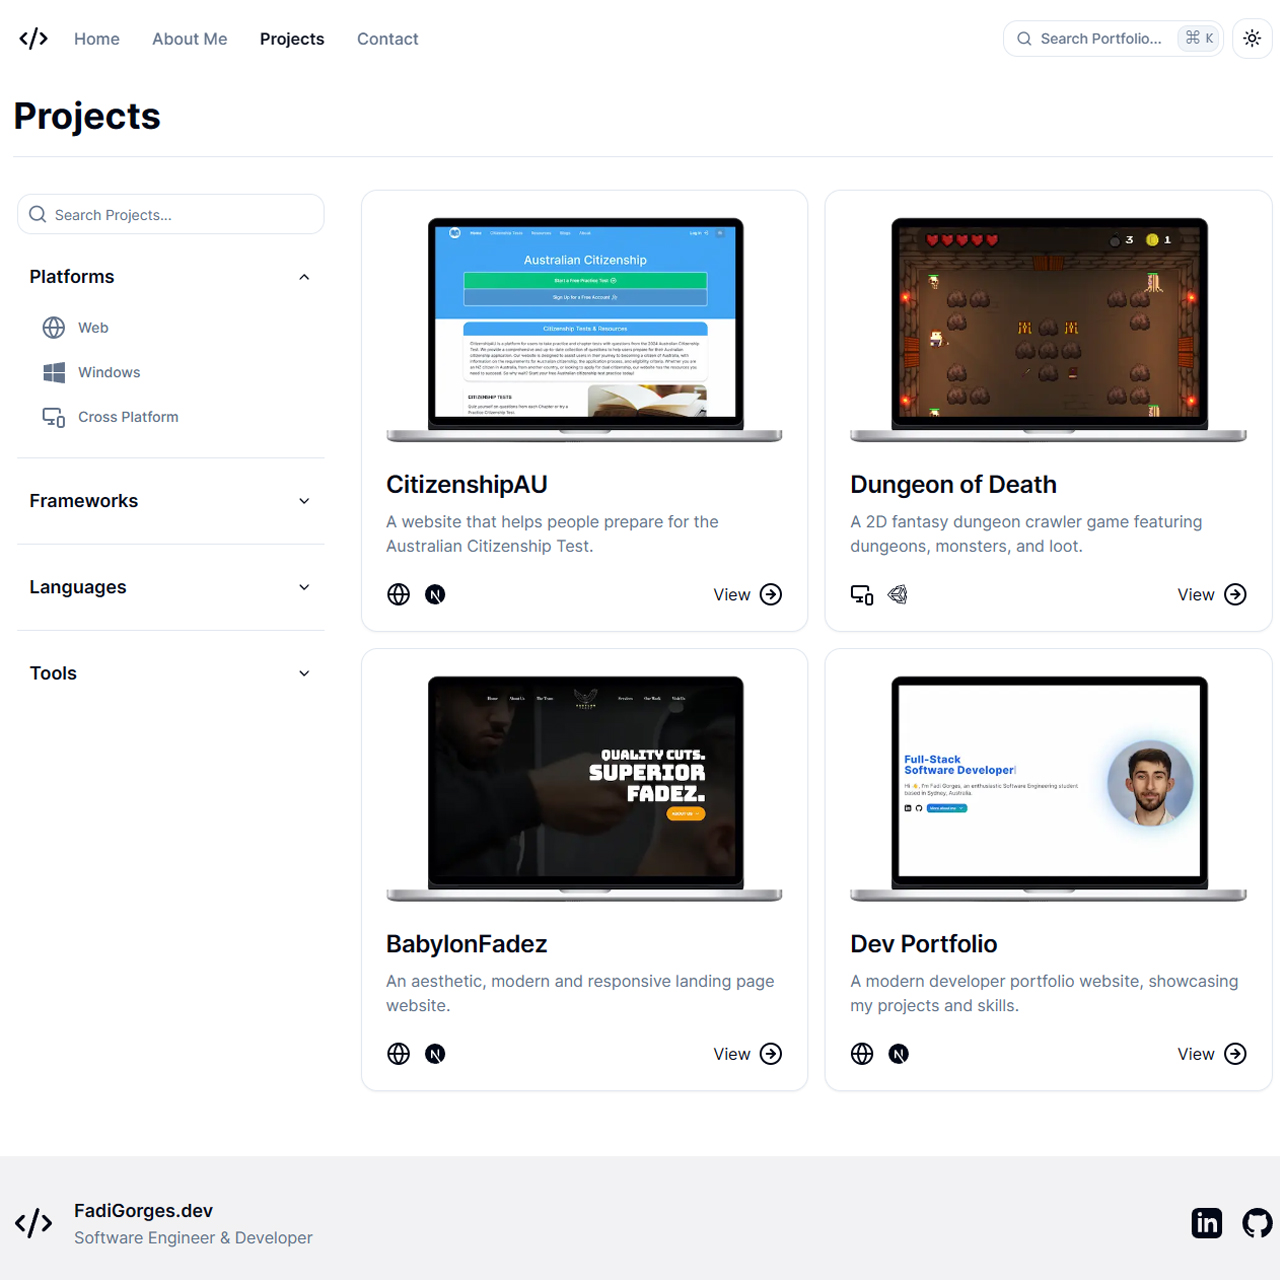This screenshot has height=1280, width=1280.
Task: View the Dungeon of Death project
Action: [x=1211, y=594]
